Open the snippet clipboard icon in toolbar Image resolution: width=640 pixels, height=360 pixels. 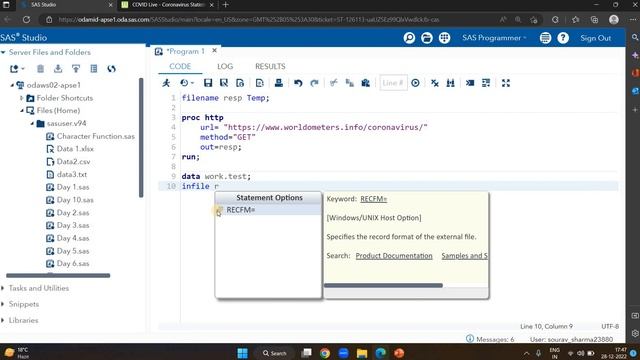tap(366, 83)
